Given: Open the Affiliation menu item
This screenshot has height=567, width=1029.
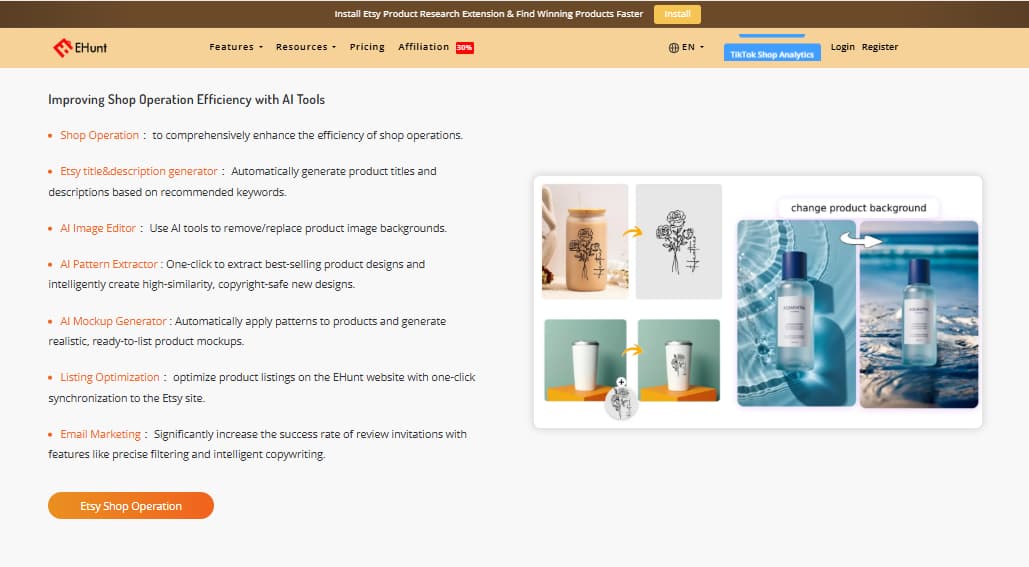Looking at the screenshot, I should click(x=423, y=47).
